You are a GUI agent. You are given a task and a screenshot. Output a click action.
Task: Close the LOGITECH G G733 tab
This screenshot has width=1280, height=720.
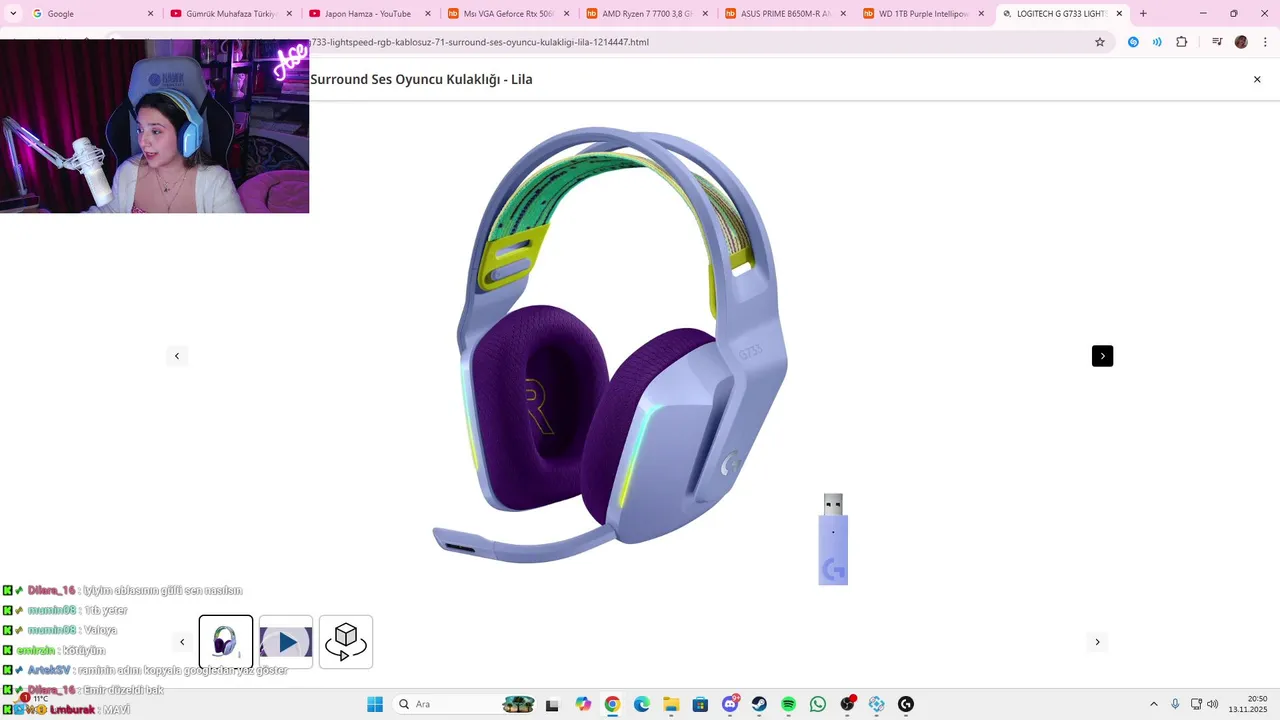1119,14
